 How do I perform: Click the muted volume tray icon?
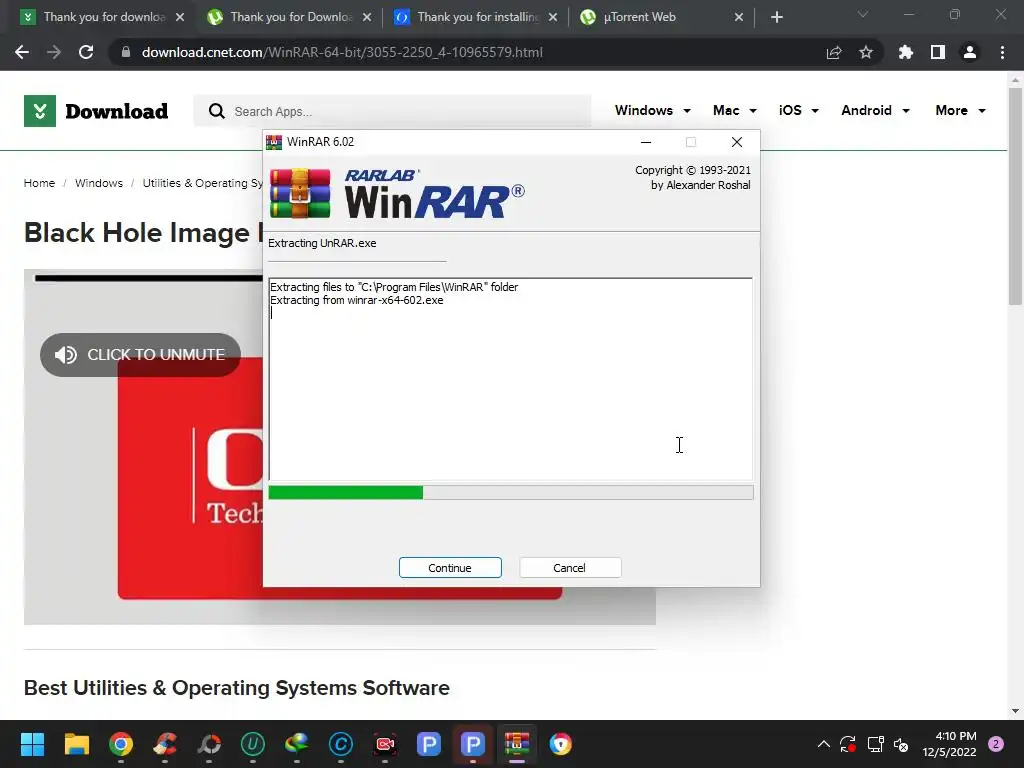tap(901, 744)
